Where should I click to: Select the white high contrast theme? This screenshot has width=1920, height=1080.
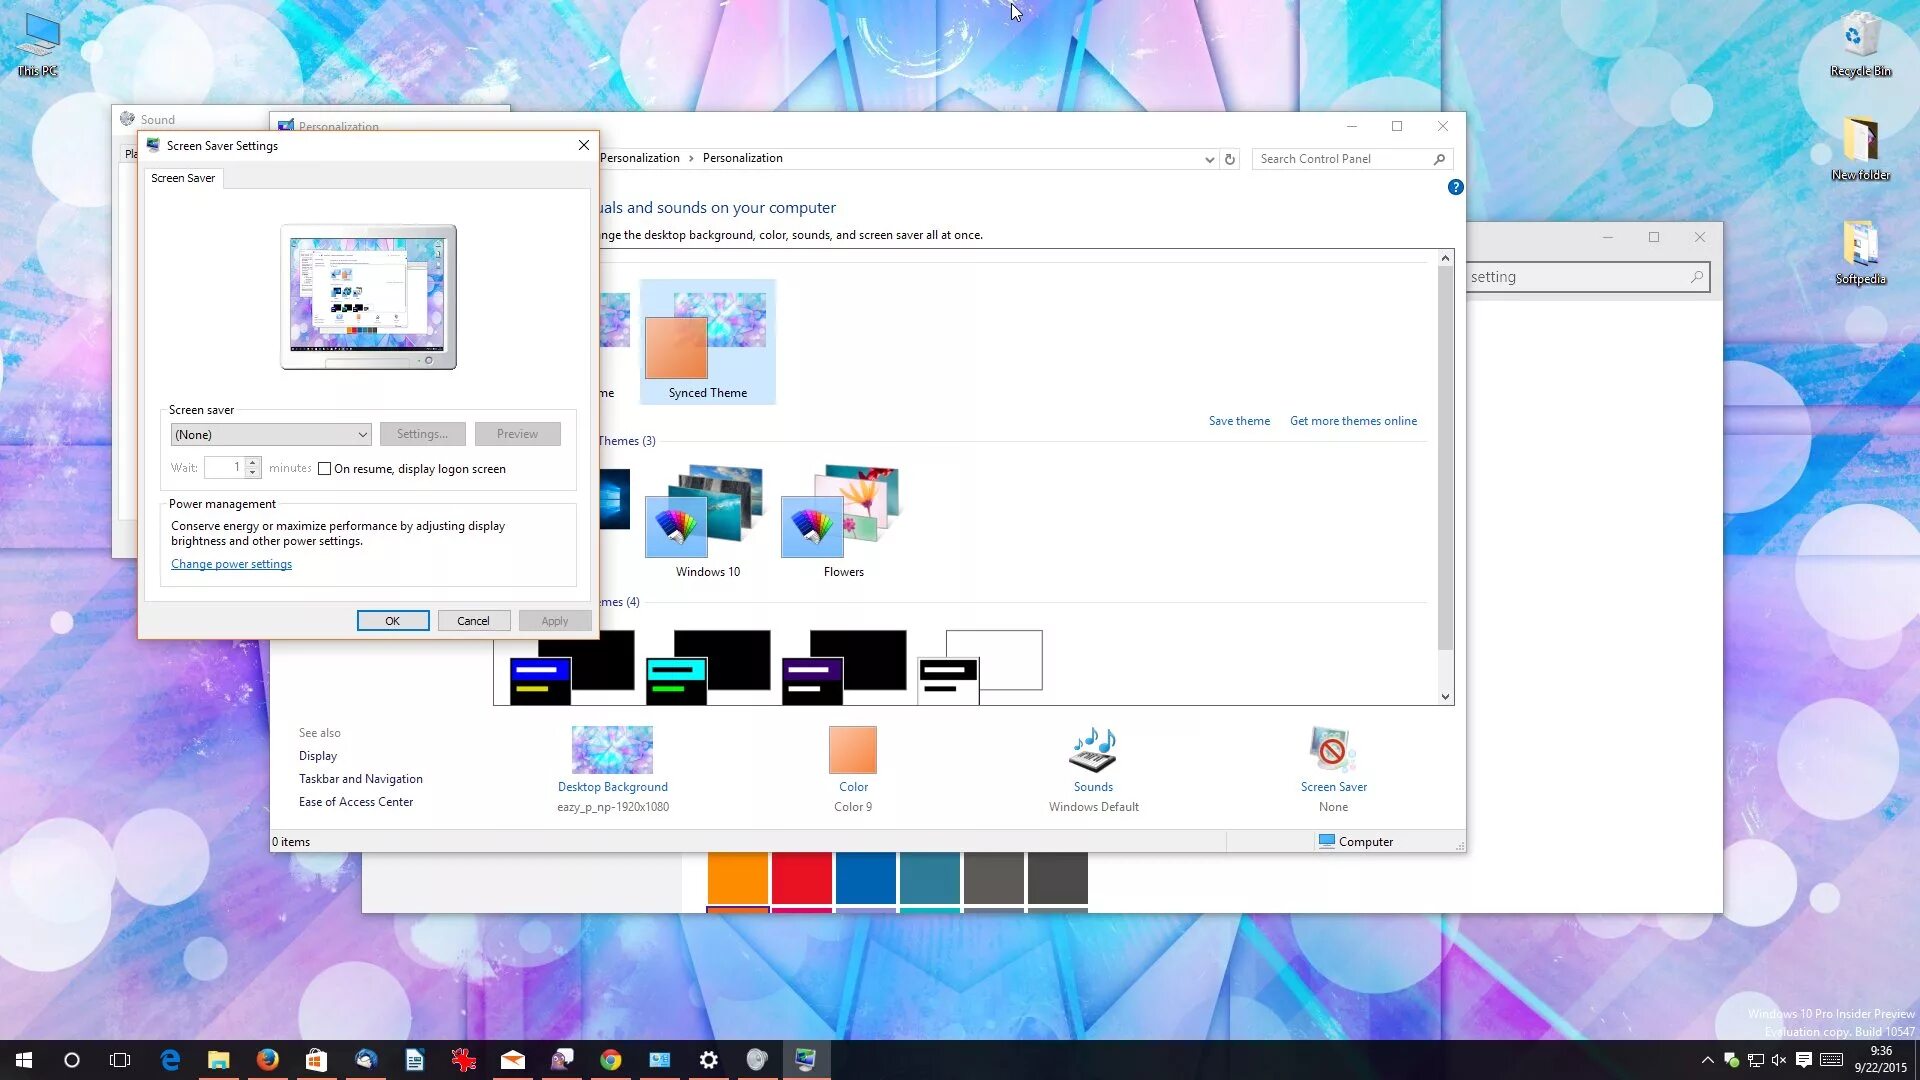(x=981, y=666)
